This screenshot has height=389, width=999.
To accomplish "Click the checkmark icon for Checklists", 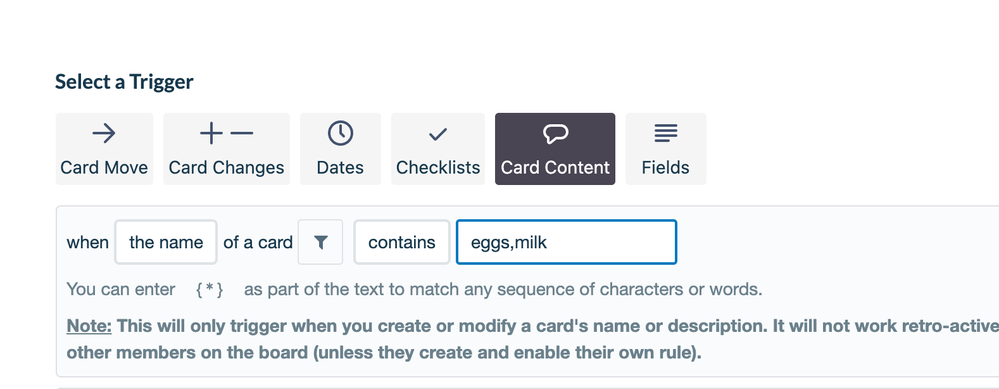I will click(438, 134).
